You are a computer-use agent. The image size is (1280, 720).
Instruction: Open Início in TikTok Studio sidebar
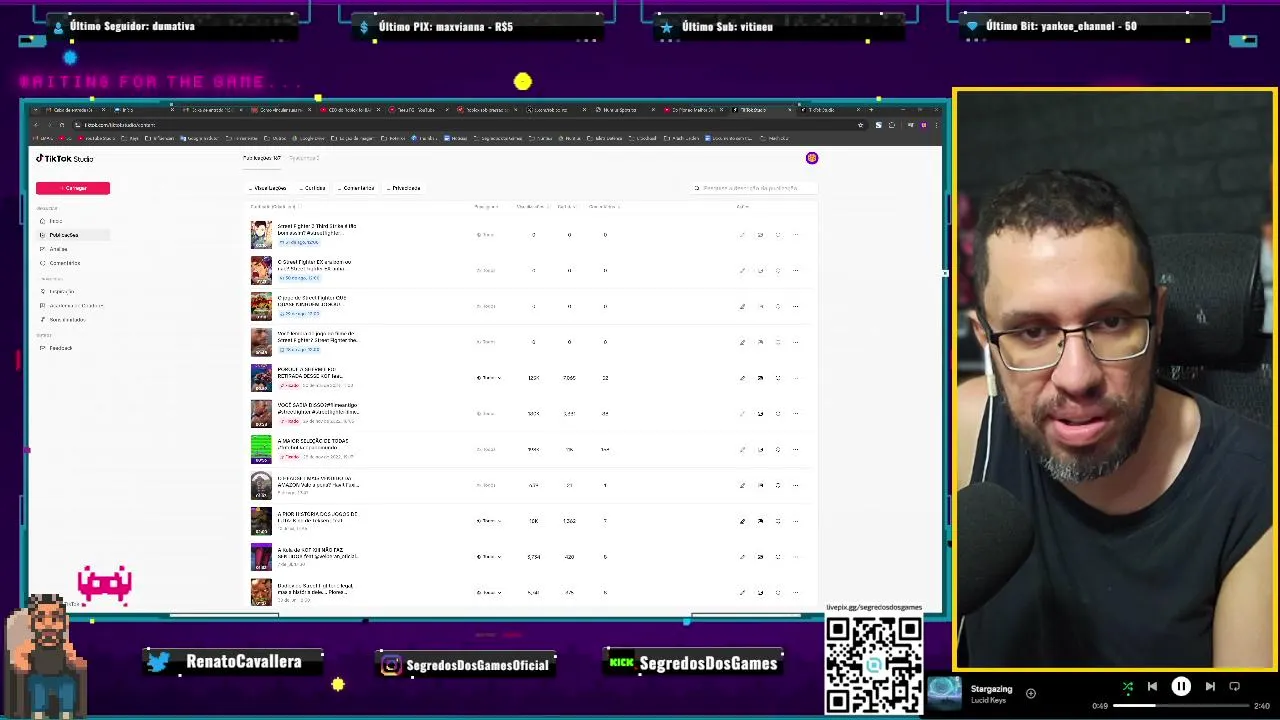coord(56,221)
